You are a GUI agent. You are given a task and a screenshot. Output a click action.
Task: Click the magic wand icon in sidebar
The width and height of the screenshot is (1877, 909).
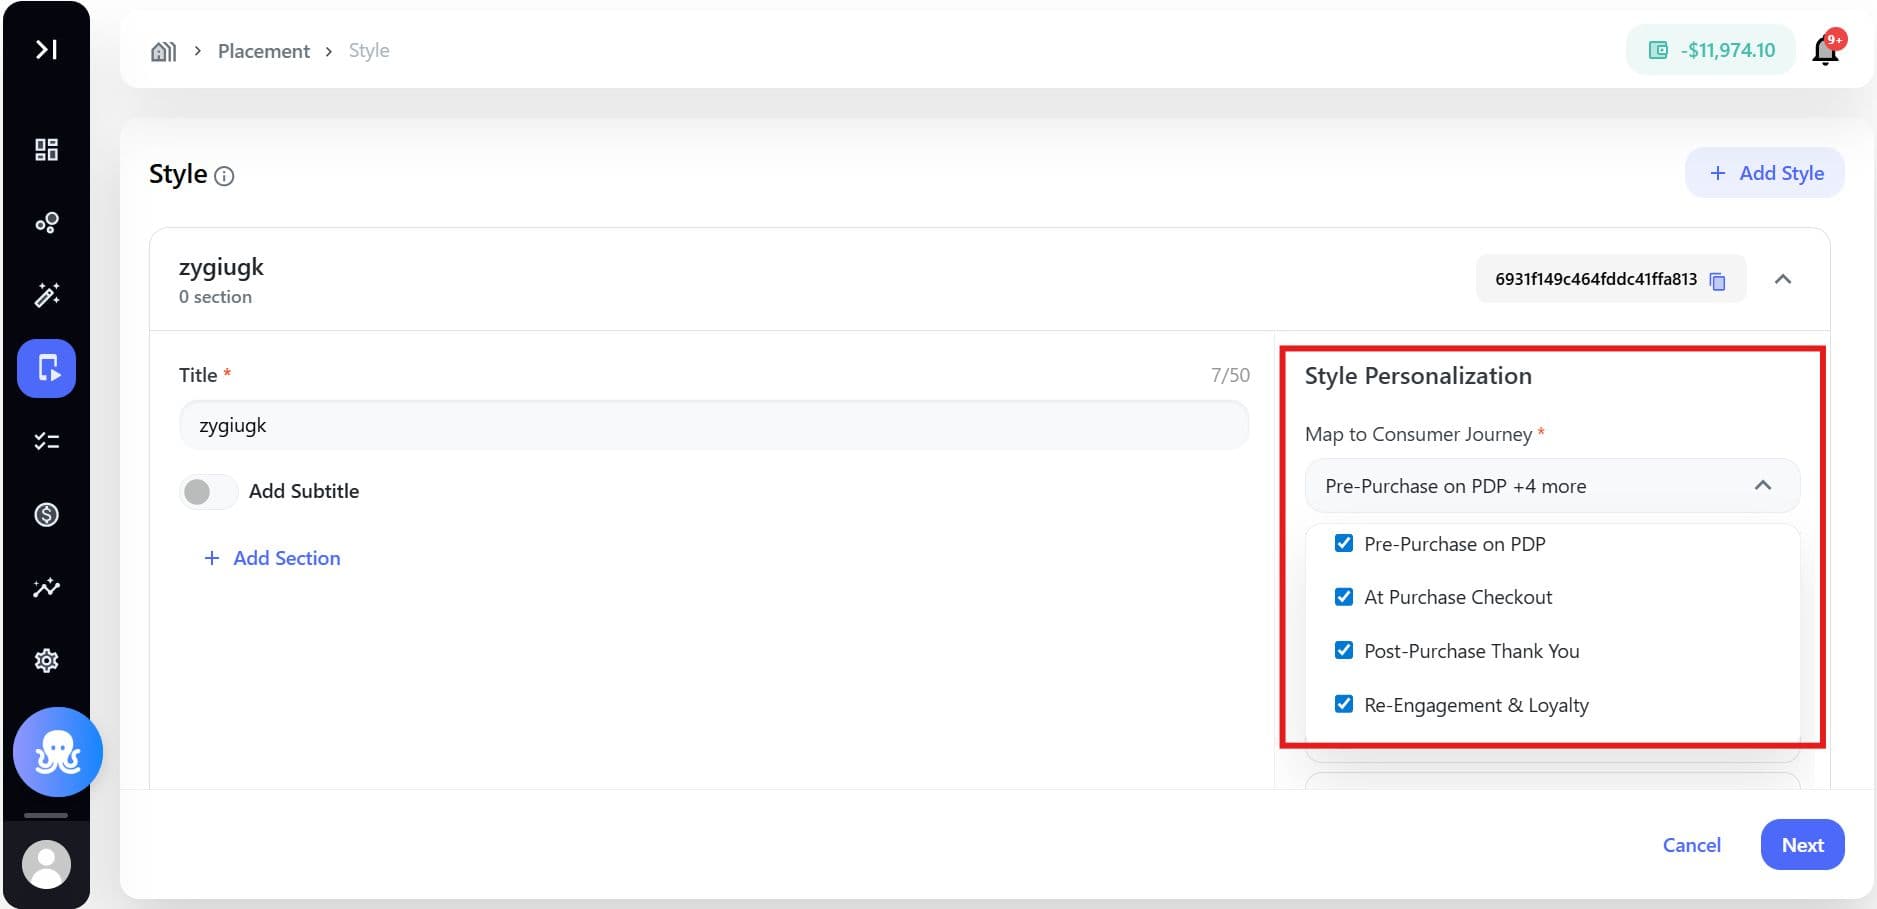coord(46,295)
